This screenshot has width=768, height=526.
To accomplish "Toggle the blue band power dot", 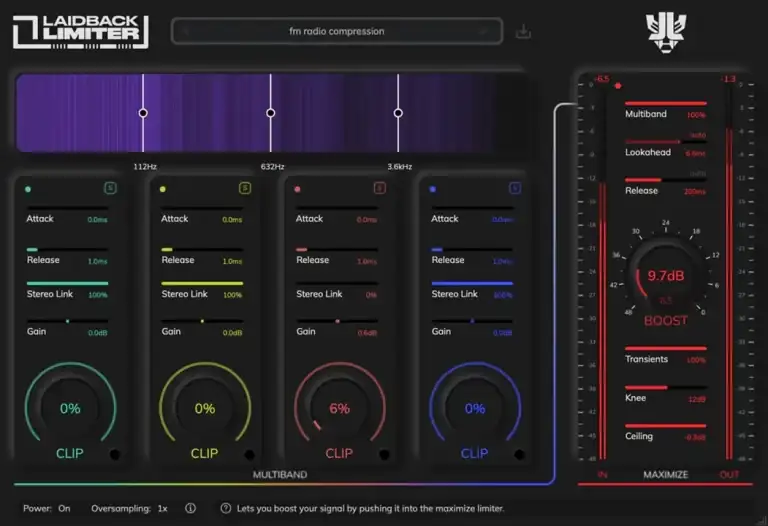I will coord(432,189).
